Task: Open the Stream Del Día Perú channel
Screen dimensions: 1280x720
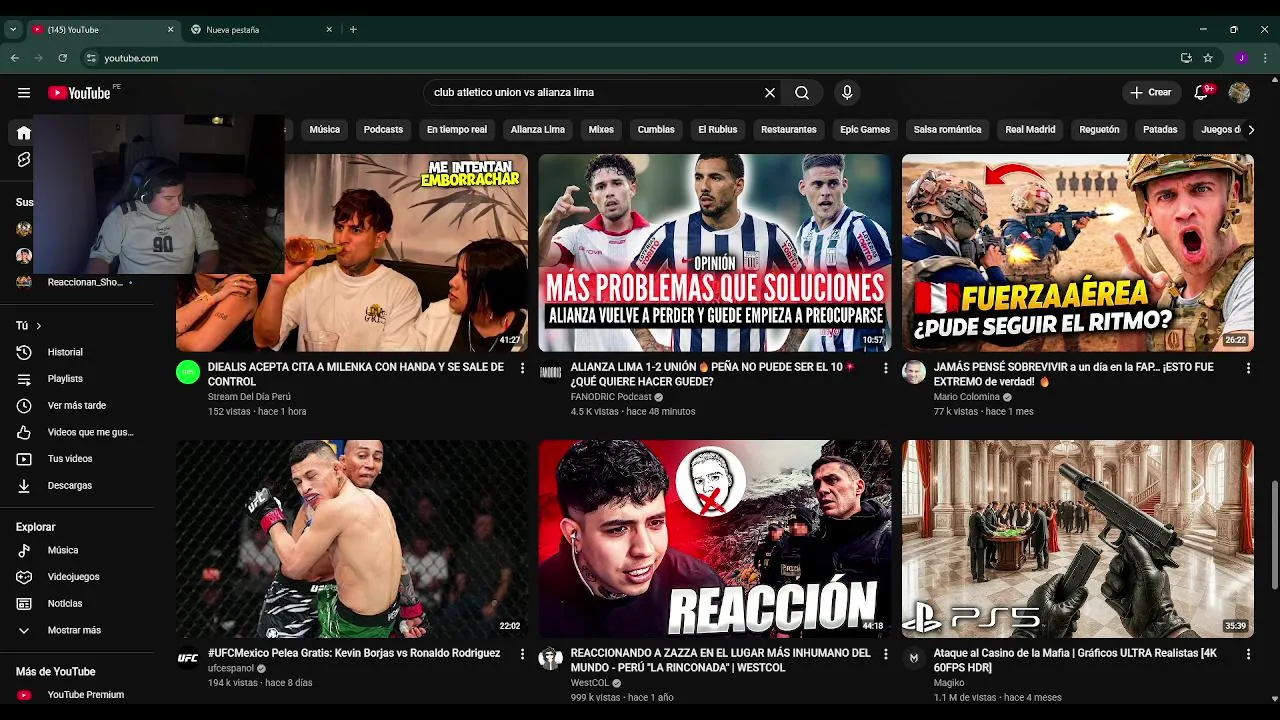Action: tap(249, 397)
